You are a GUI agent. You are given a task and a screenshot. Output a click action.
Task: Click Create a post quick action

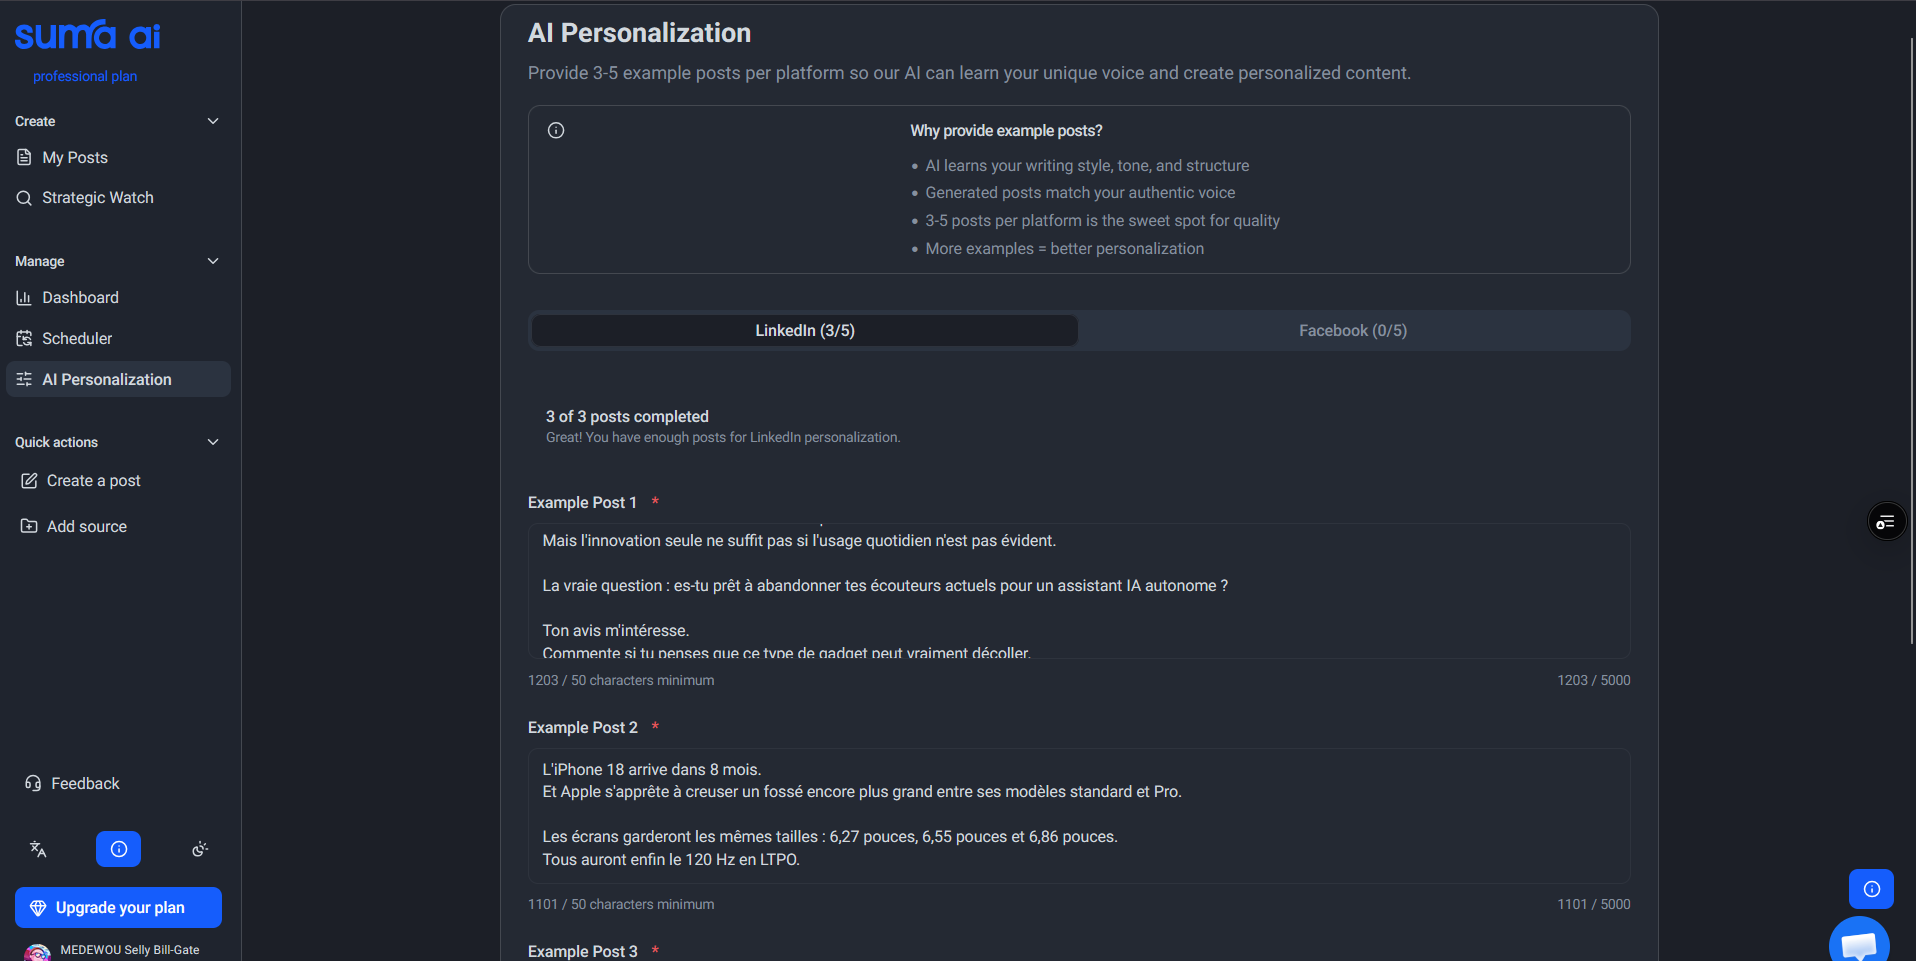93,481
